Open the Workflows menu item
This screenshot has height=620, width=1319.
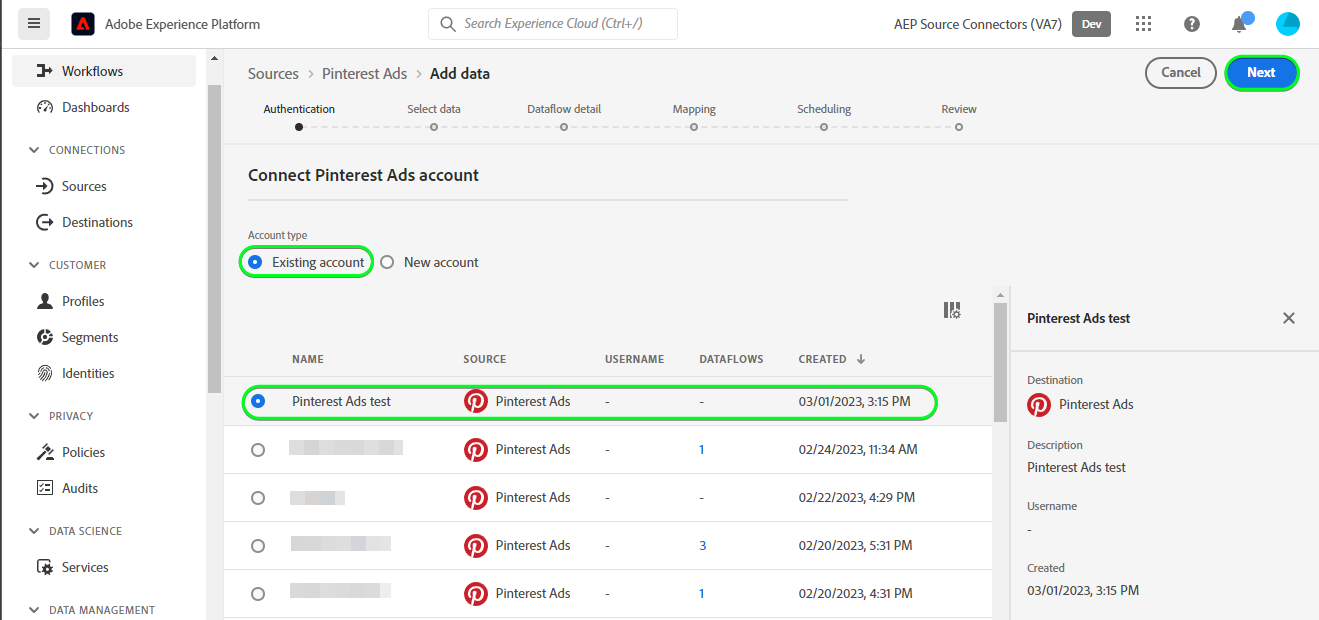pyautogui.click(x=104, y=71)
